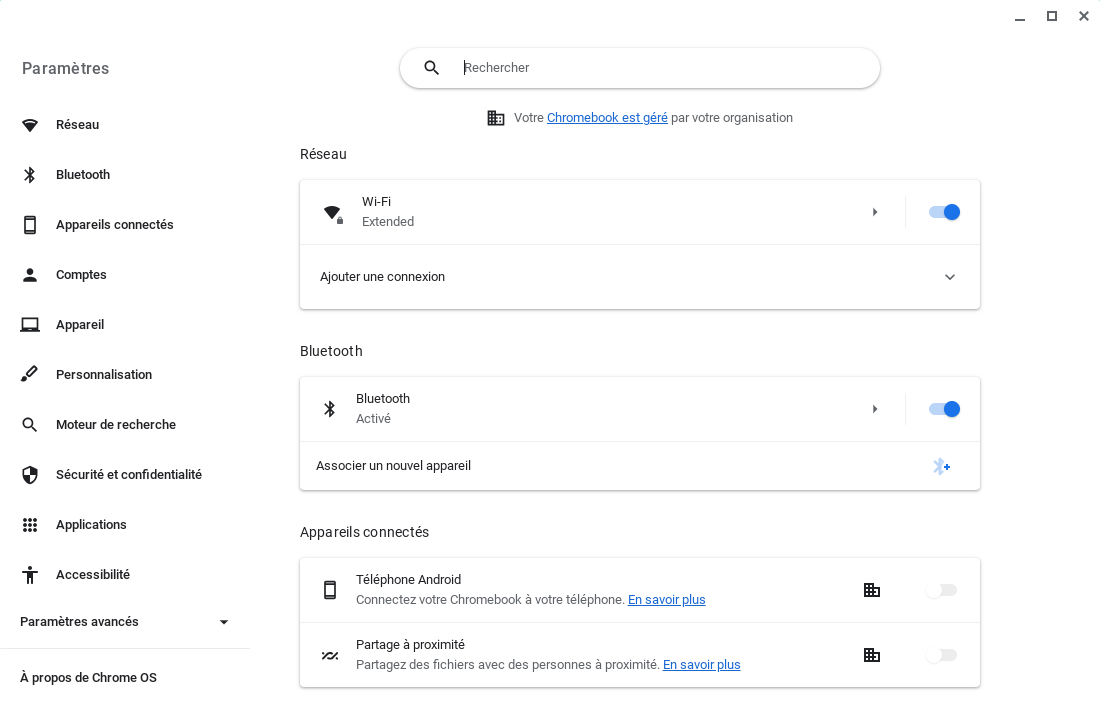
Task: Open Sécurité et confidentialité shield icon
Action: 29,474
